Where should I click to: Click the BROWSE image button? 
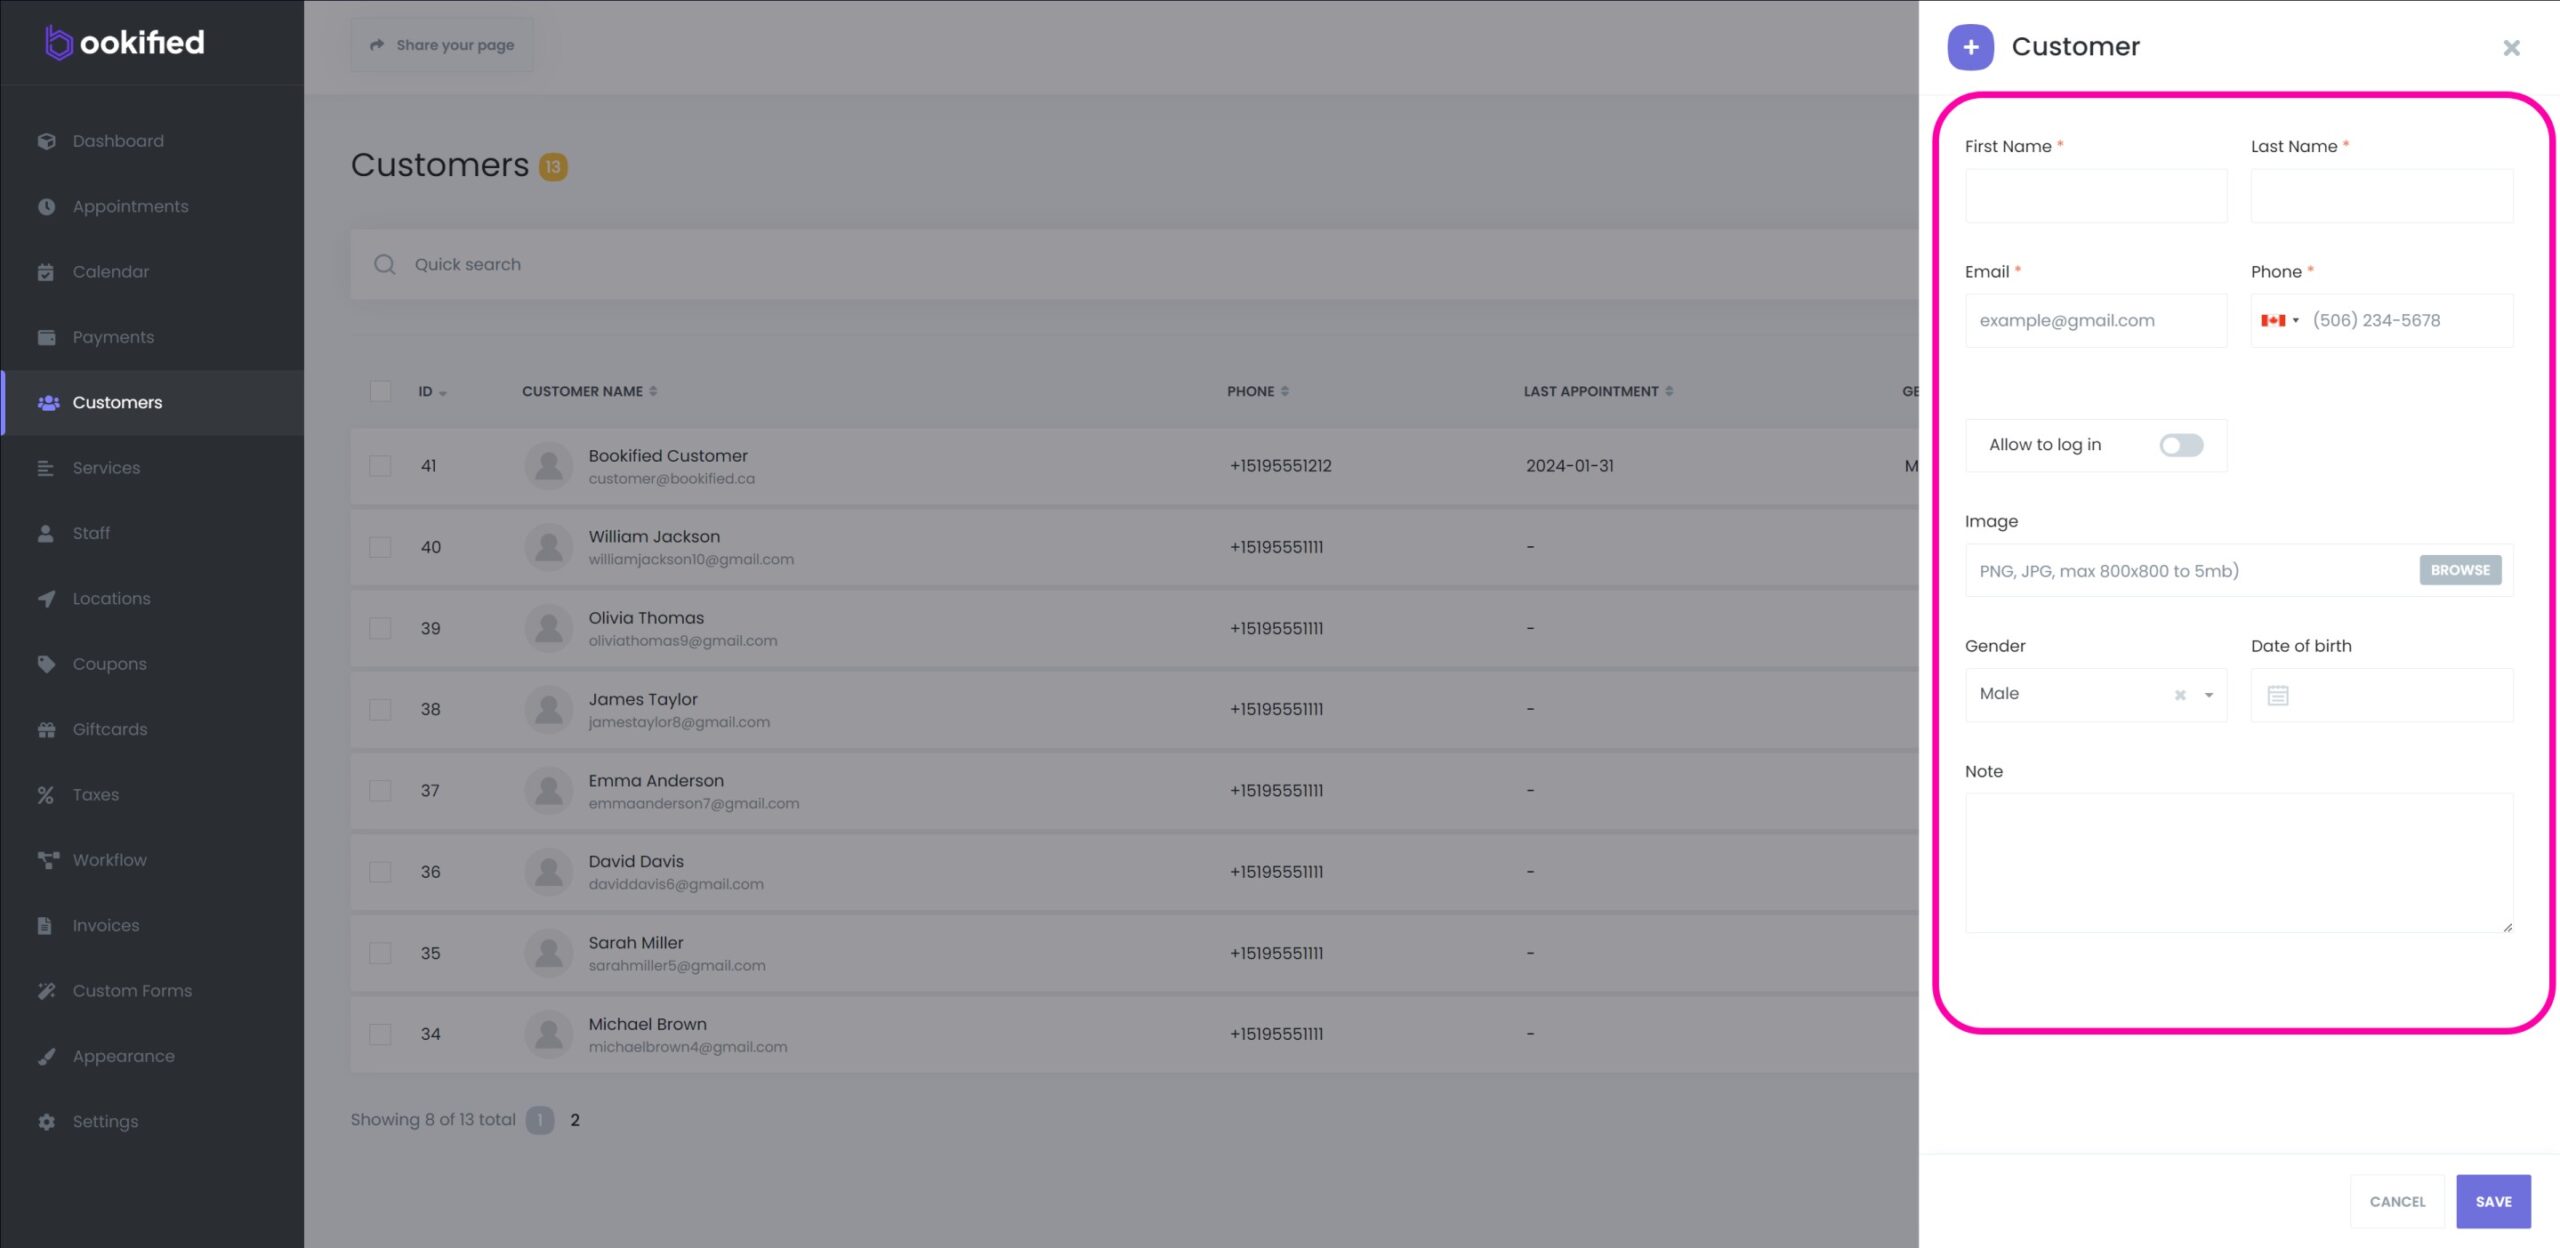2460,570
